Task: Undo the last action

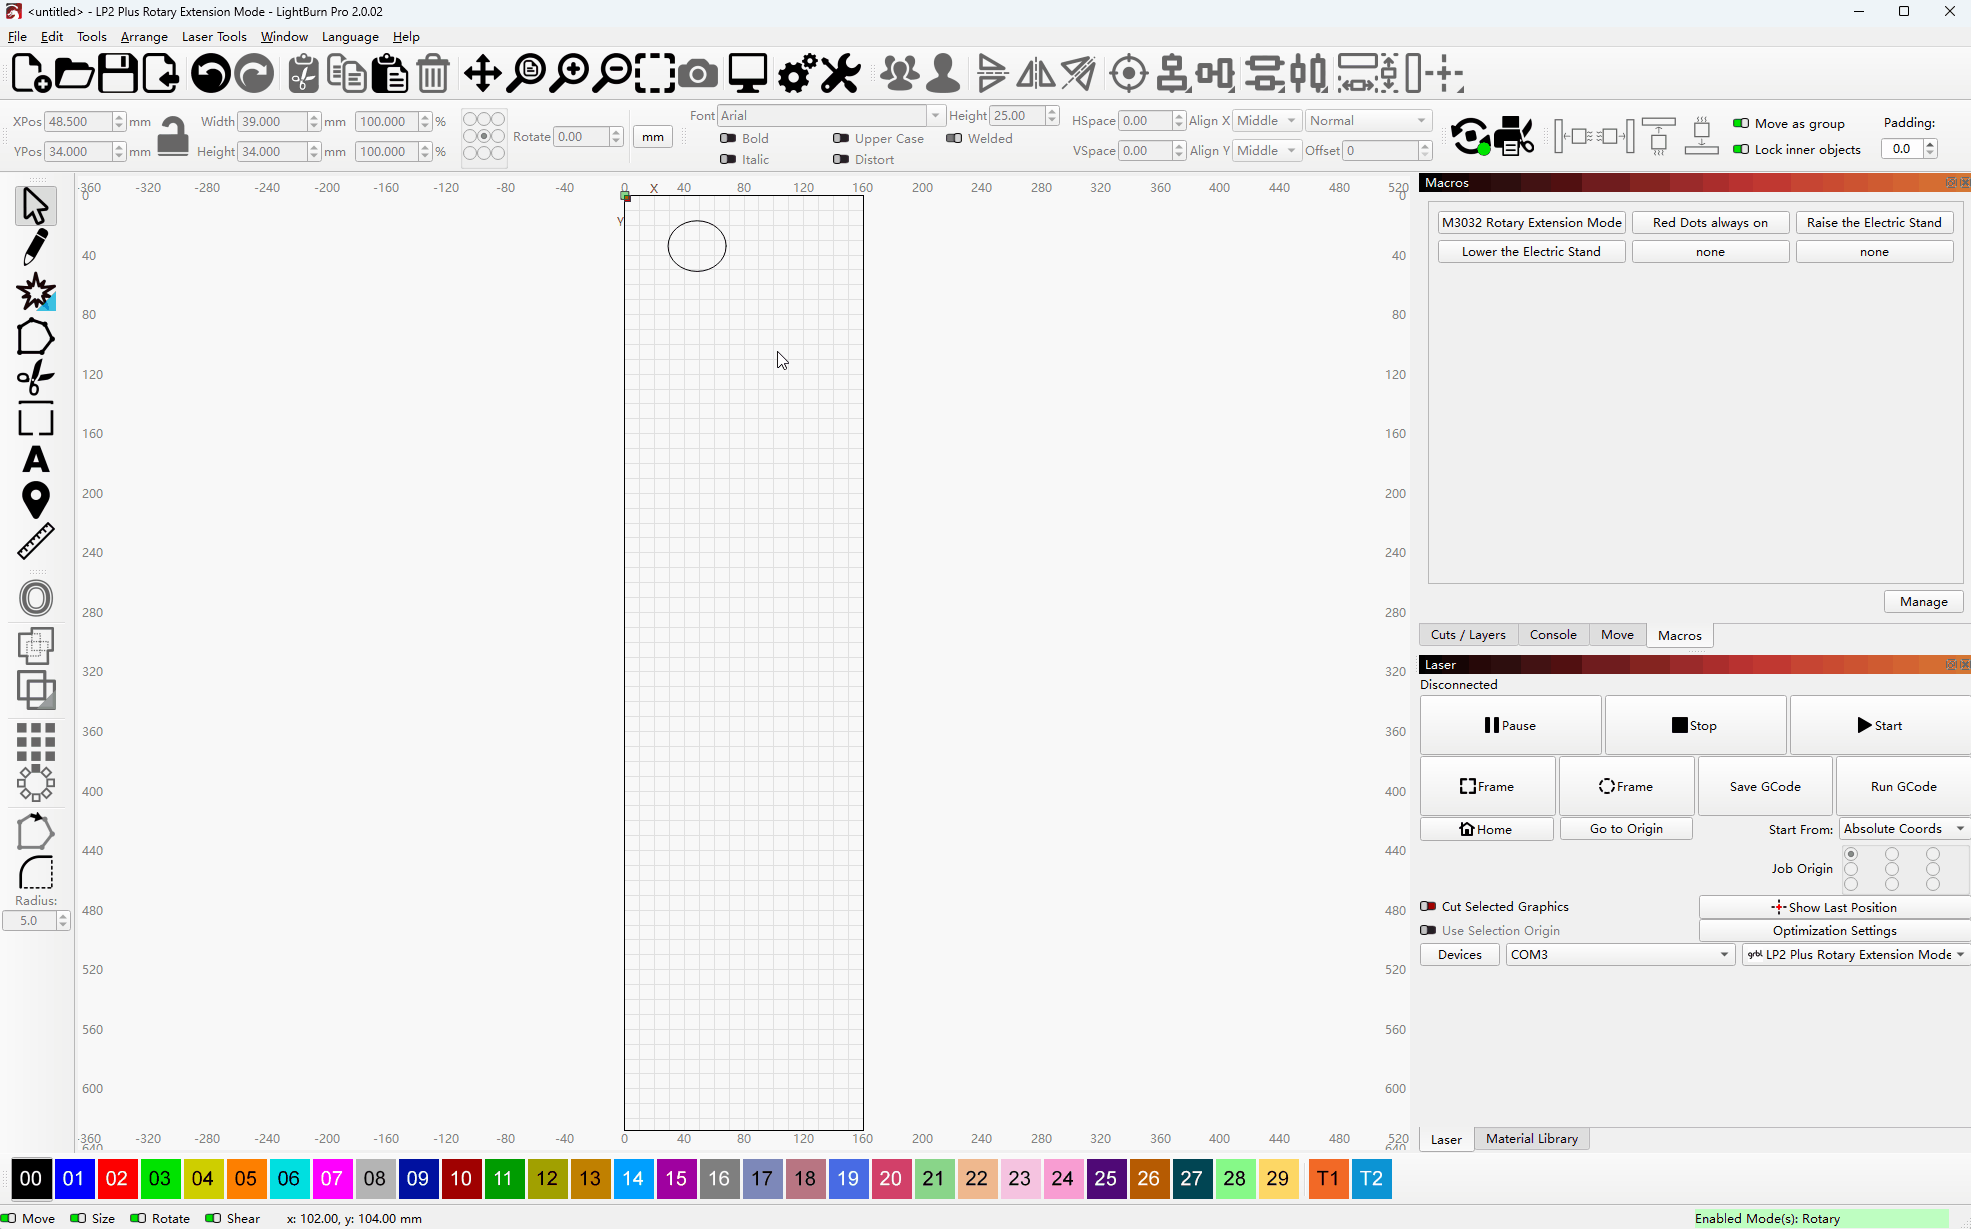Action: (x=210, y=74)
